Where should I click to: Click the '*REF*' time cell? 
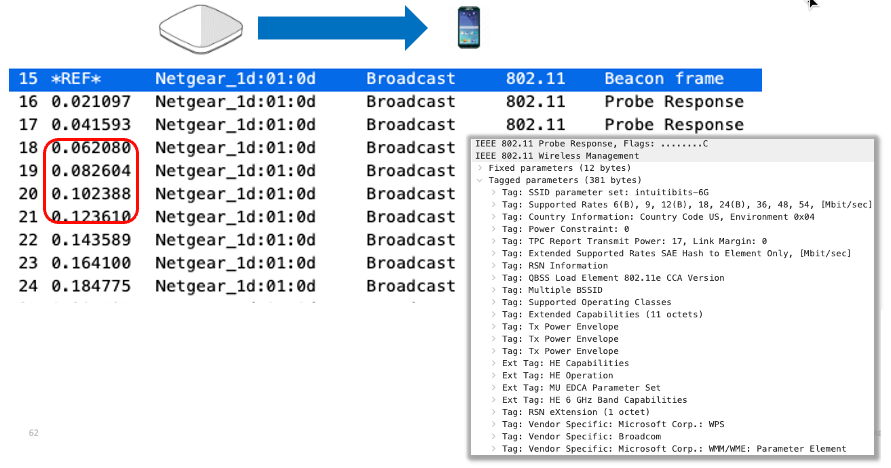pos(76,78)
